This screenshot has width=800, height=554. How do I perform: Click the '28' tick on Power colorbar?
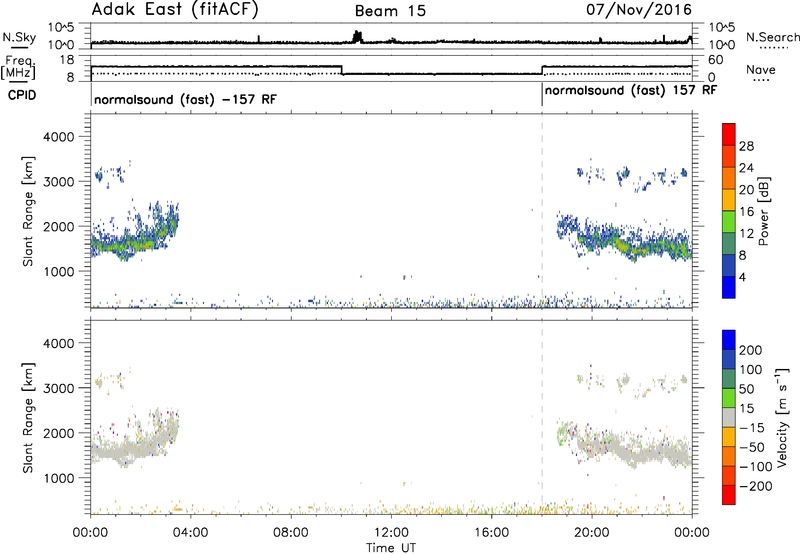point(746,146)
